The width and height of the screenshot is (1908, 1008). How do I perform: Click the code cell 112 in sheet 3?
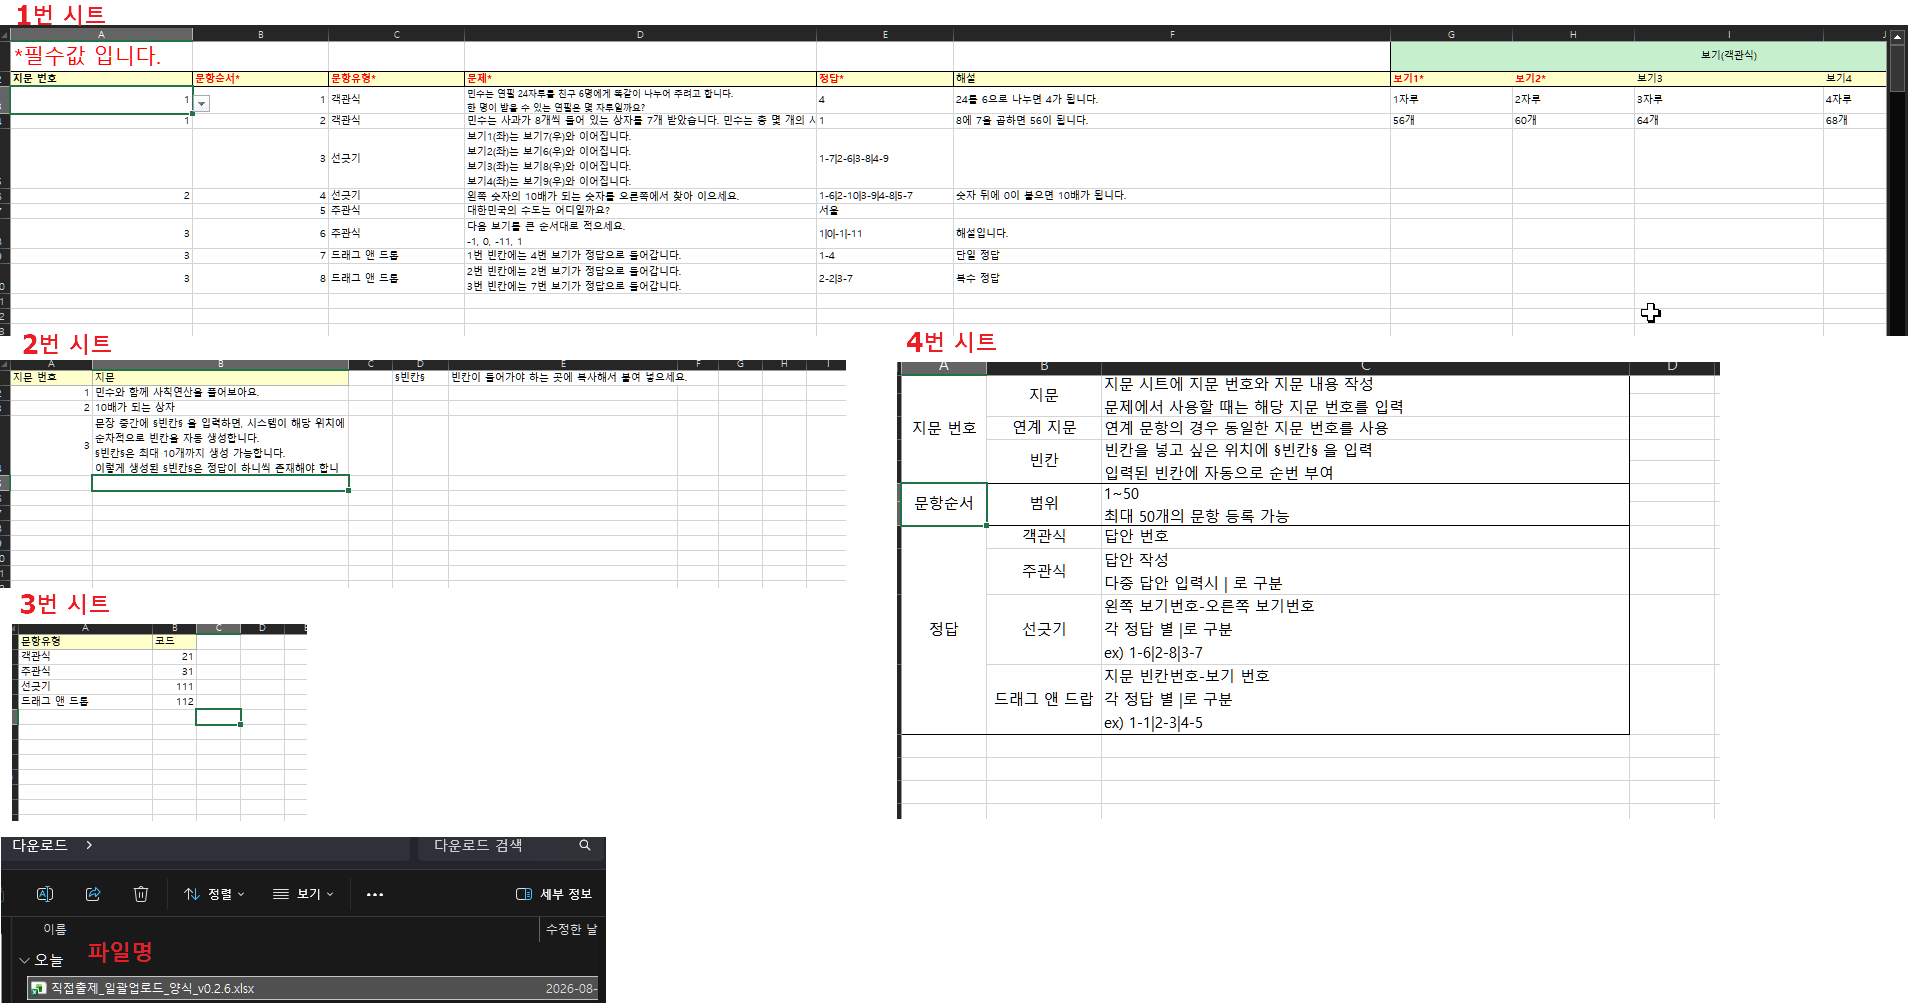[174, 701]
